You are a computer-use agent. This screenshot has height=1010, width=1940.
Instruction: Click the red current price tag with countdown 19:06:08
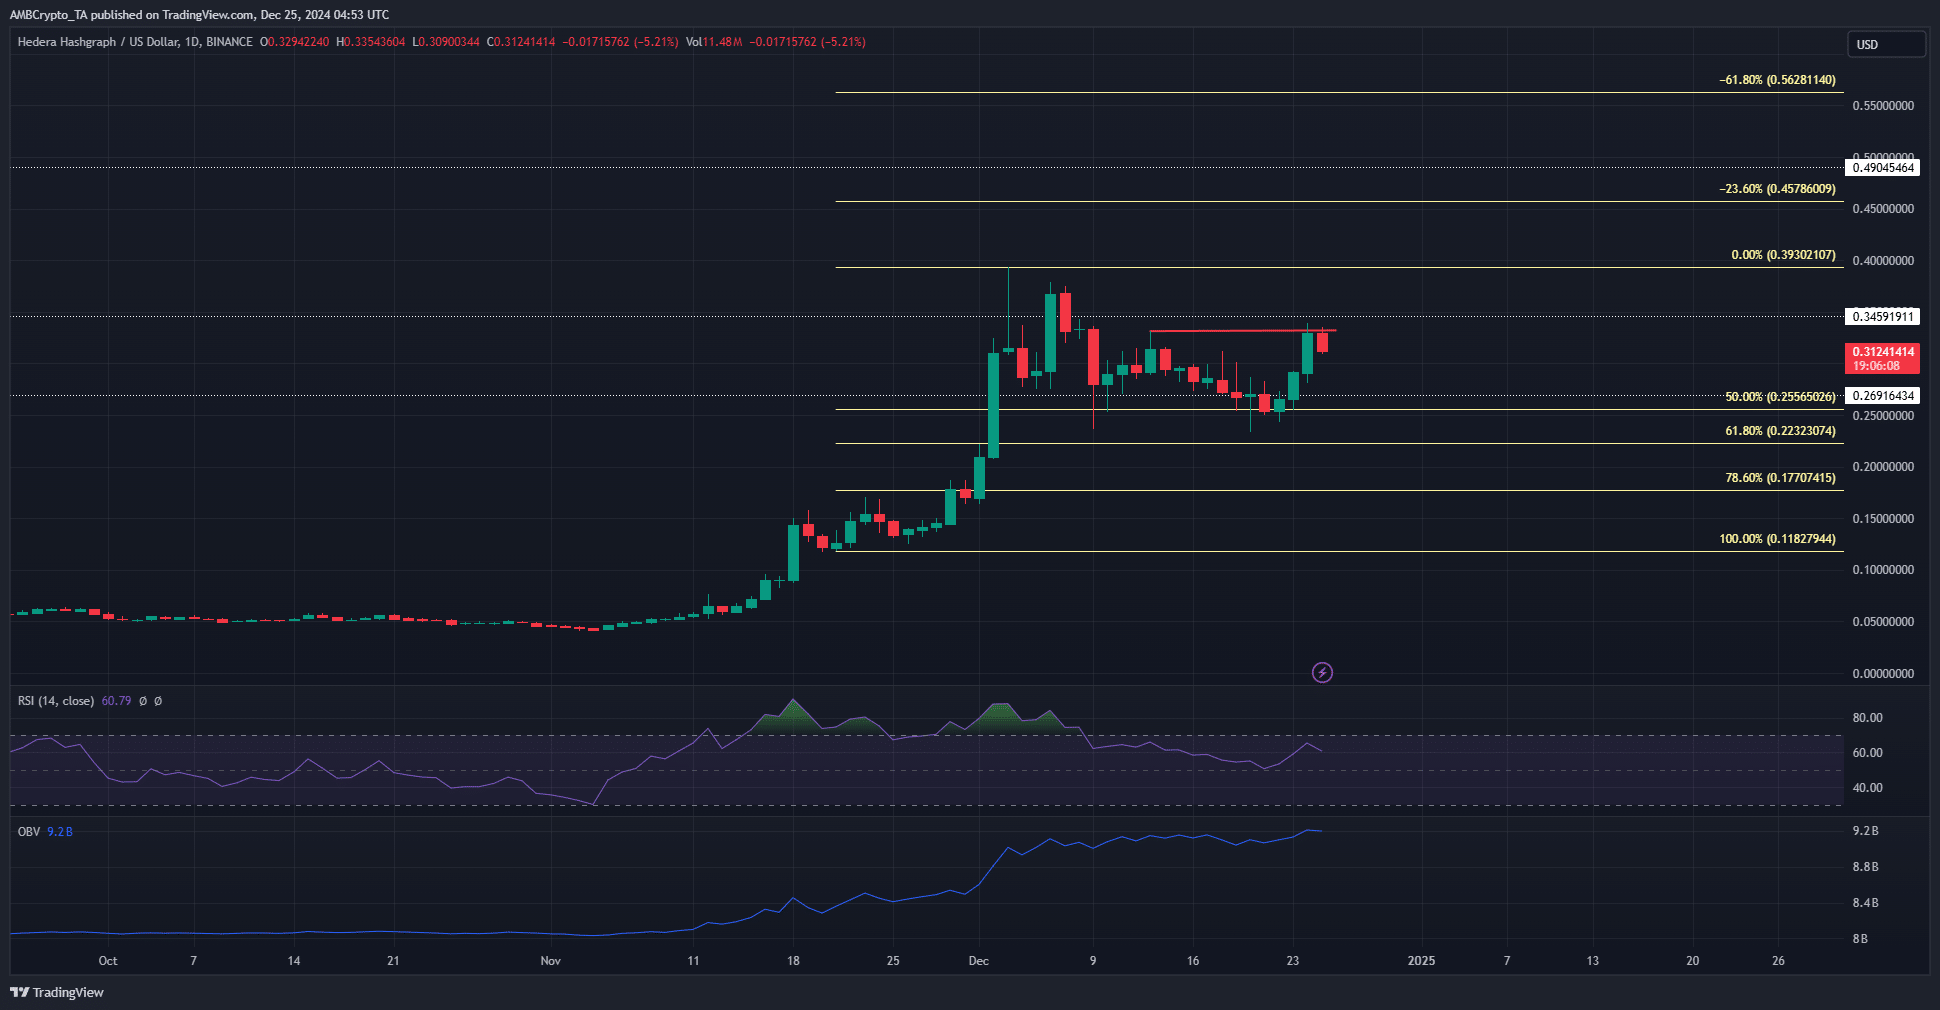tap(1883, 358)
